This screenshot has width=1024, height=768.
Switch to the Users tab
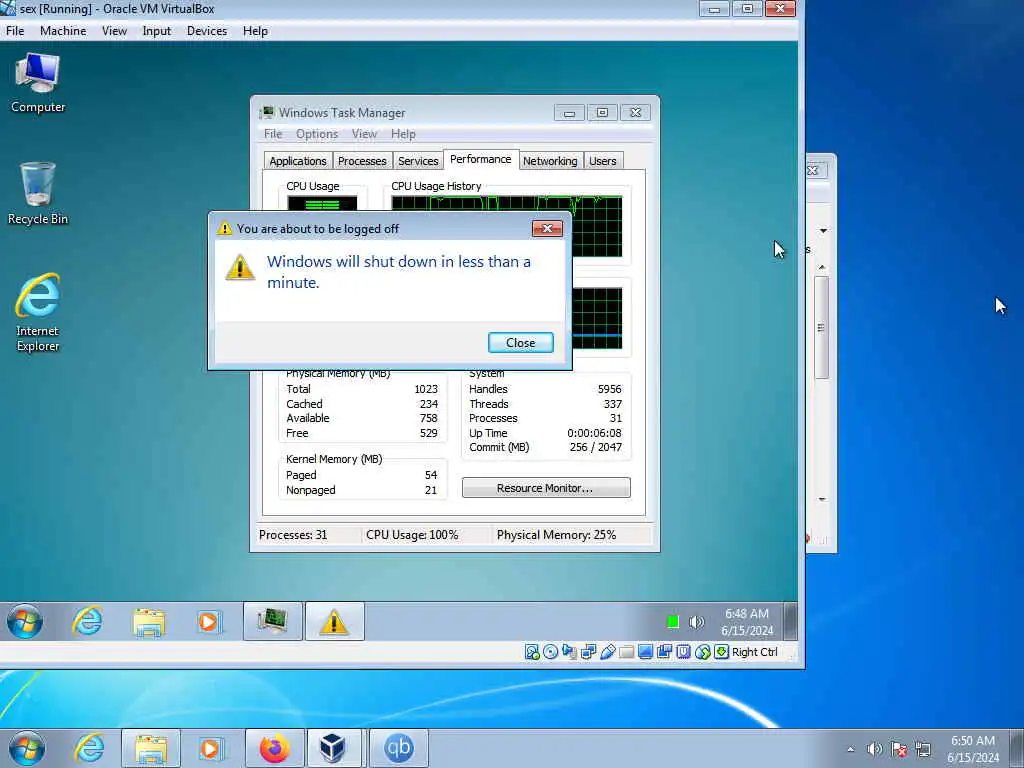[x=602, y=161]
